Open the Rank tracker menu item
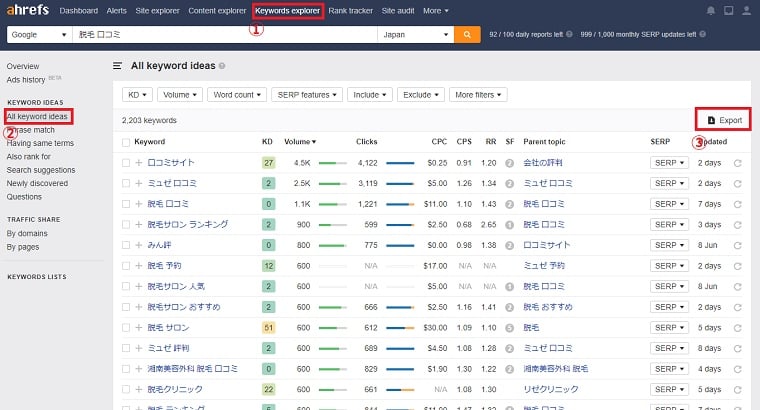 [x=350, y=11]
